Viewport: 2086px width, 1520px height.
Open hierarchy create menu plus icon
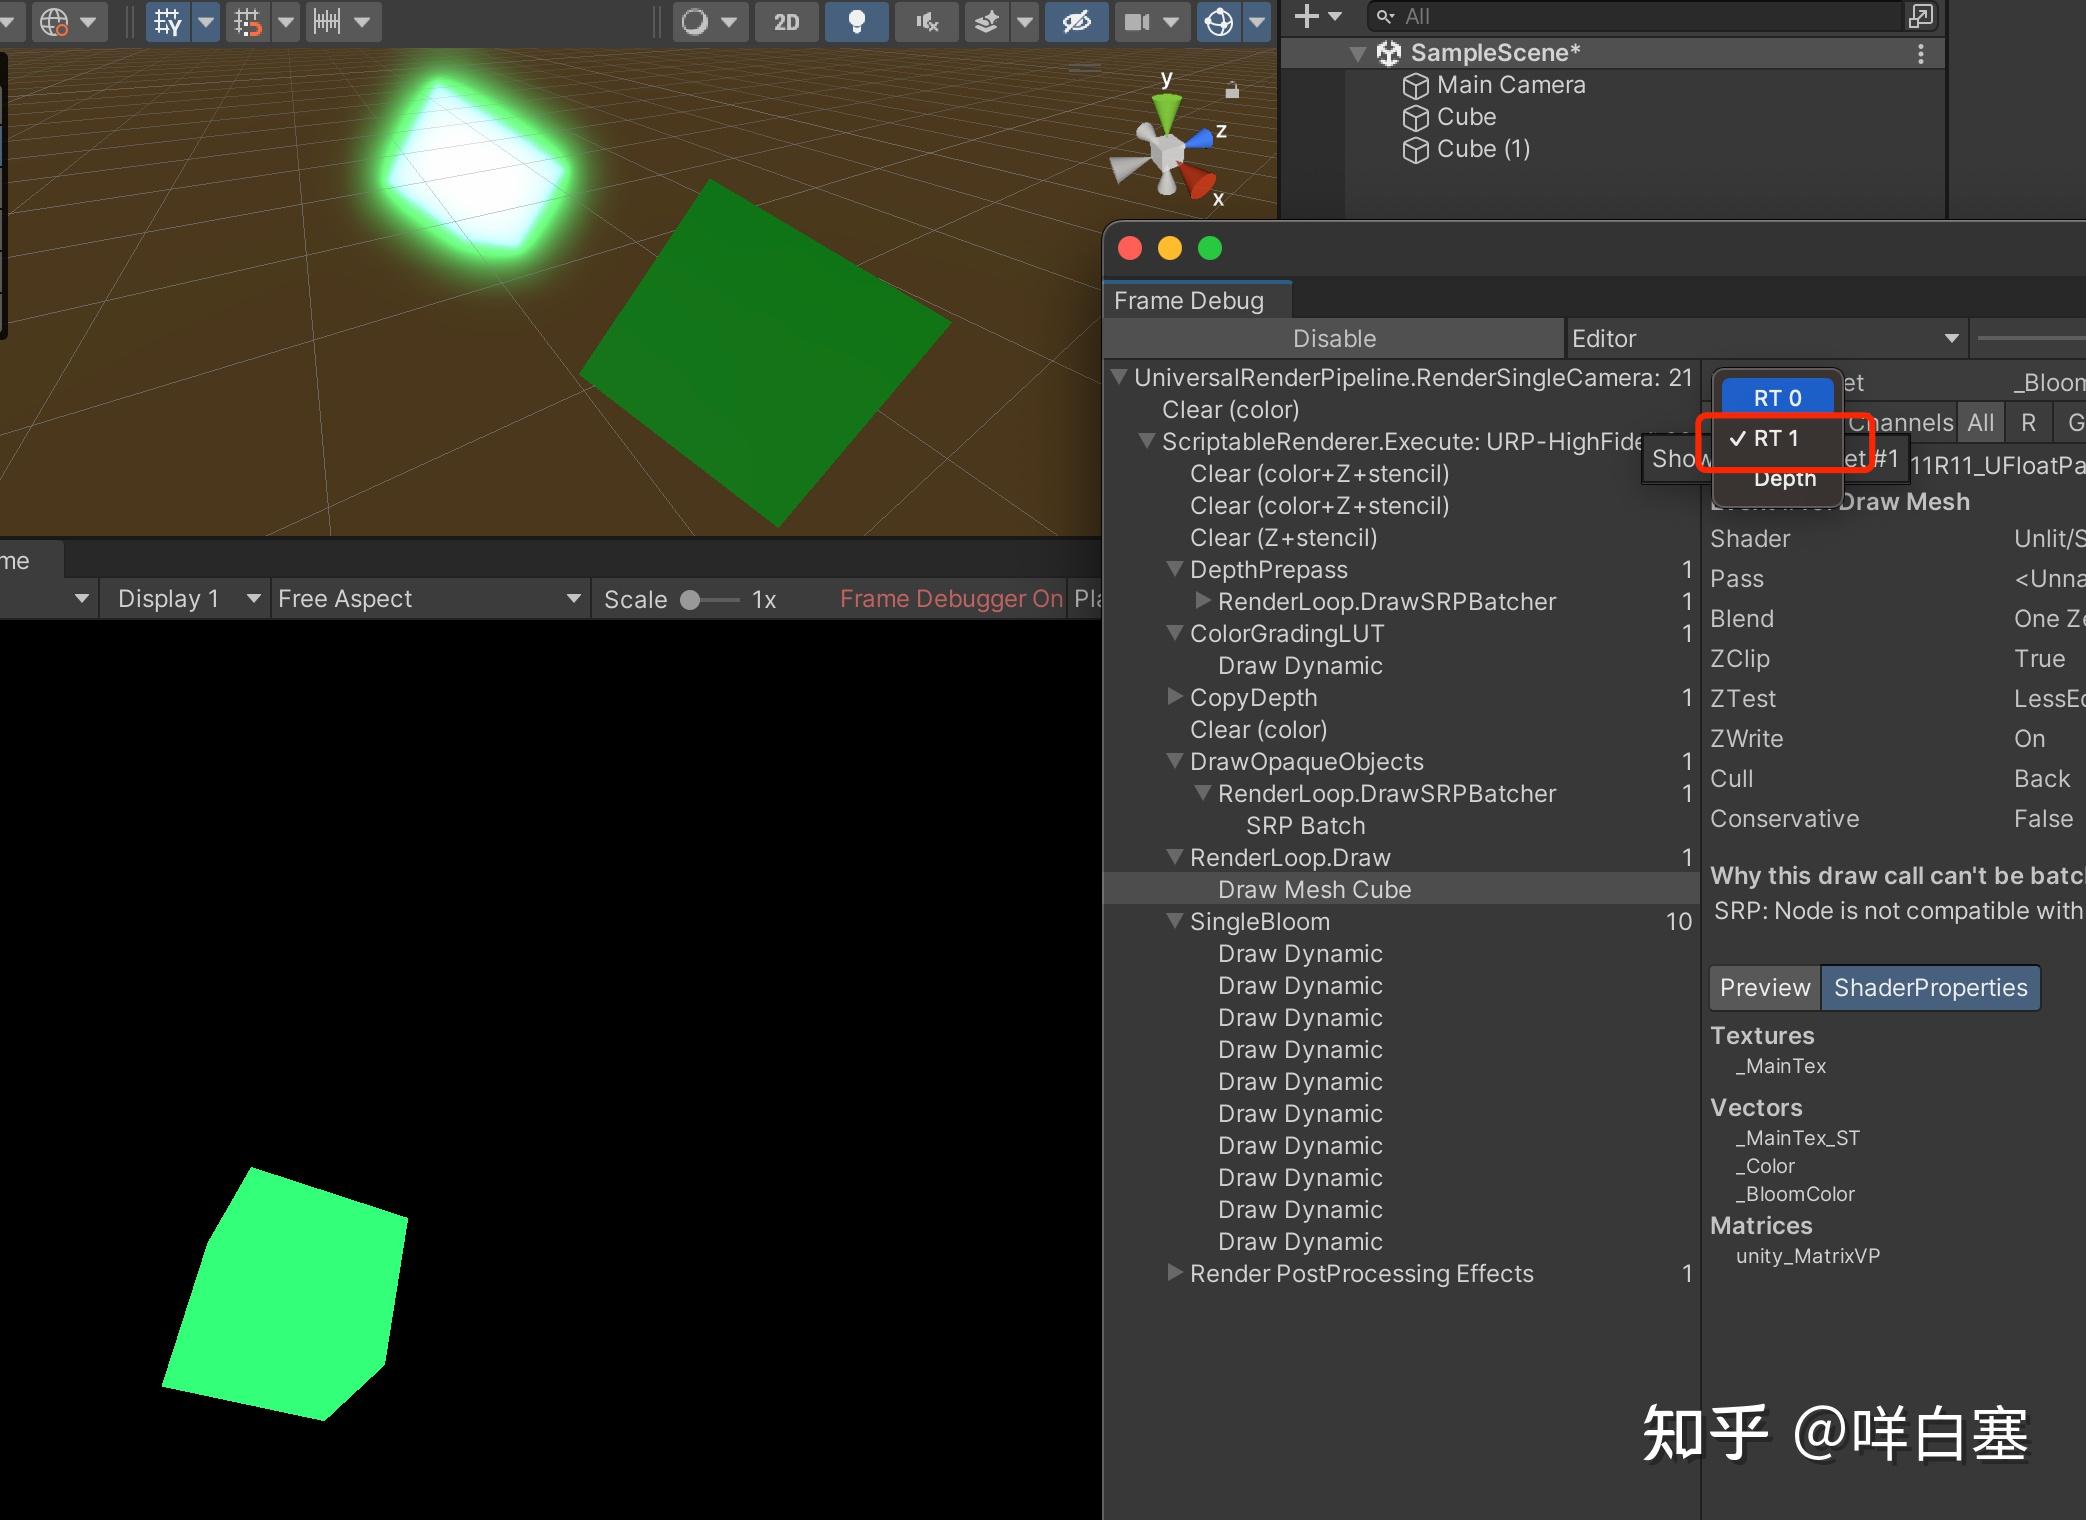pyautogui.click(x=1308, y=16)
